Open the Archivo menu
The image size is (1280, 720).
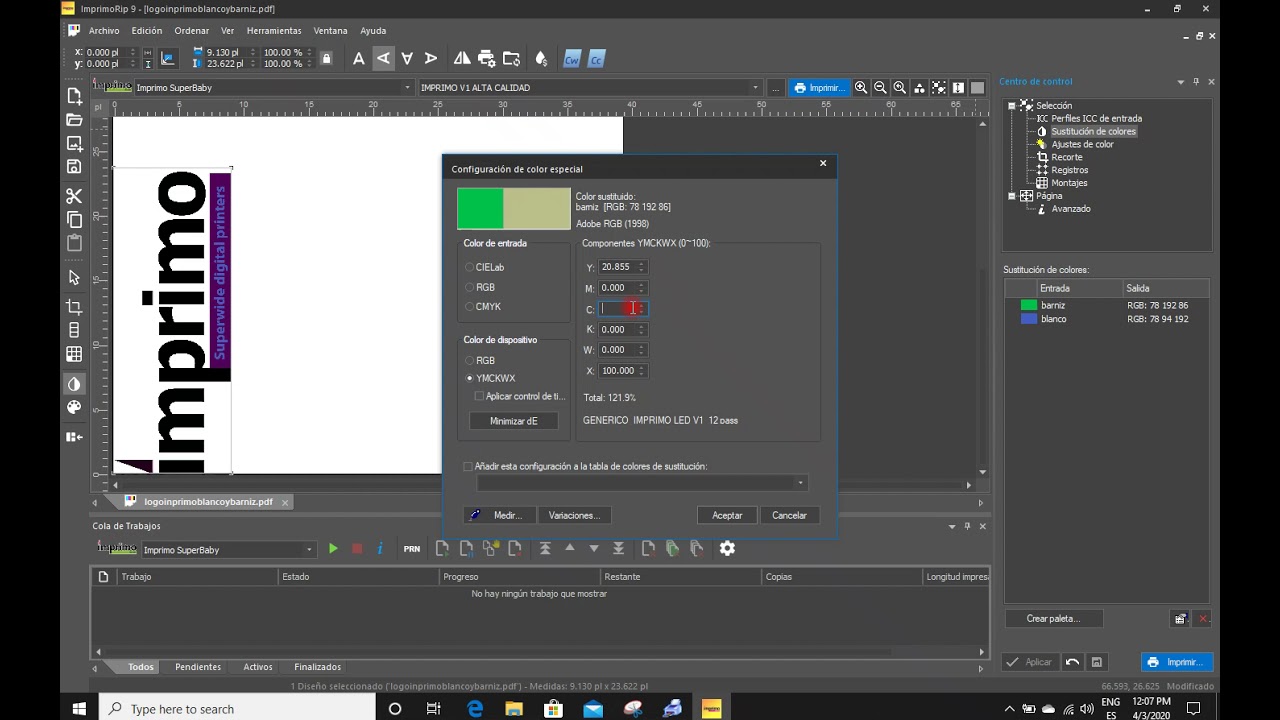click(103, 31)
